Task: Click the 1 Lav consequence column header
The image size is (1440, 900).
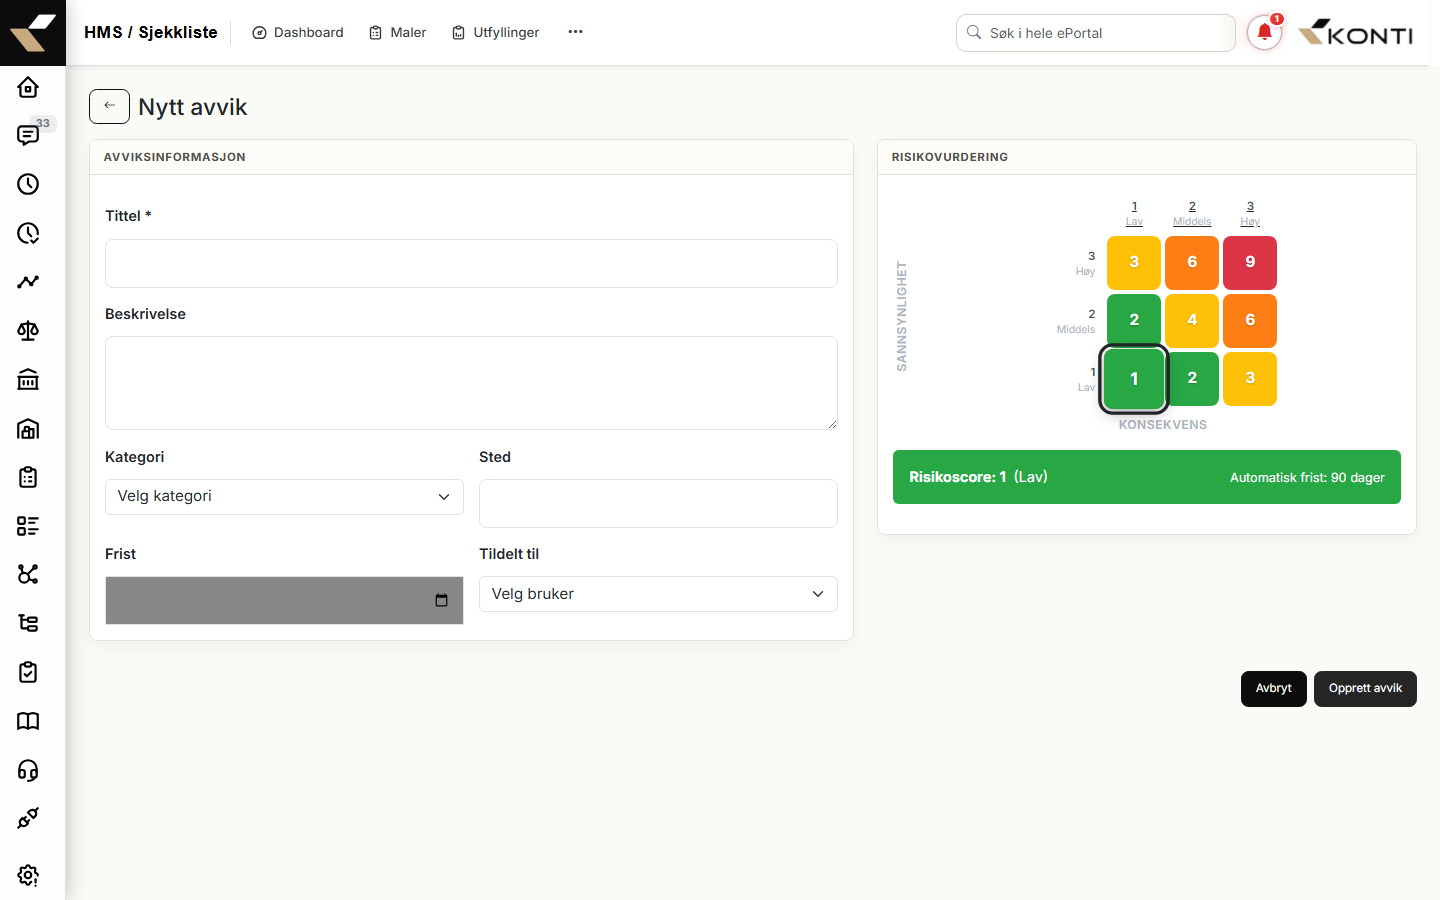Action: [1134, 214]
